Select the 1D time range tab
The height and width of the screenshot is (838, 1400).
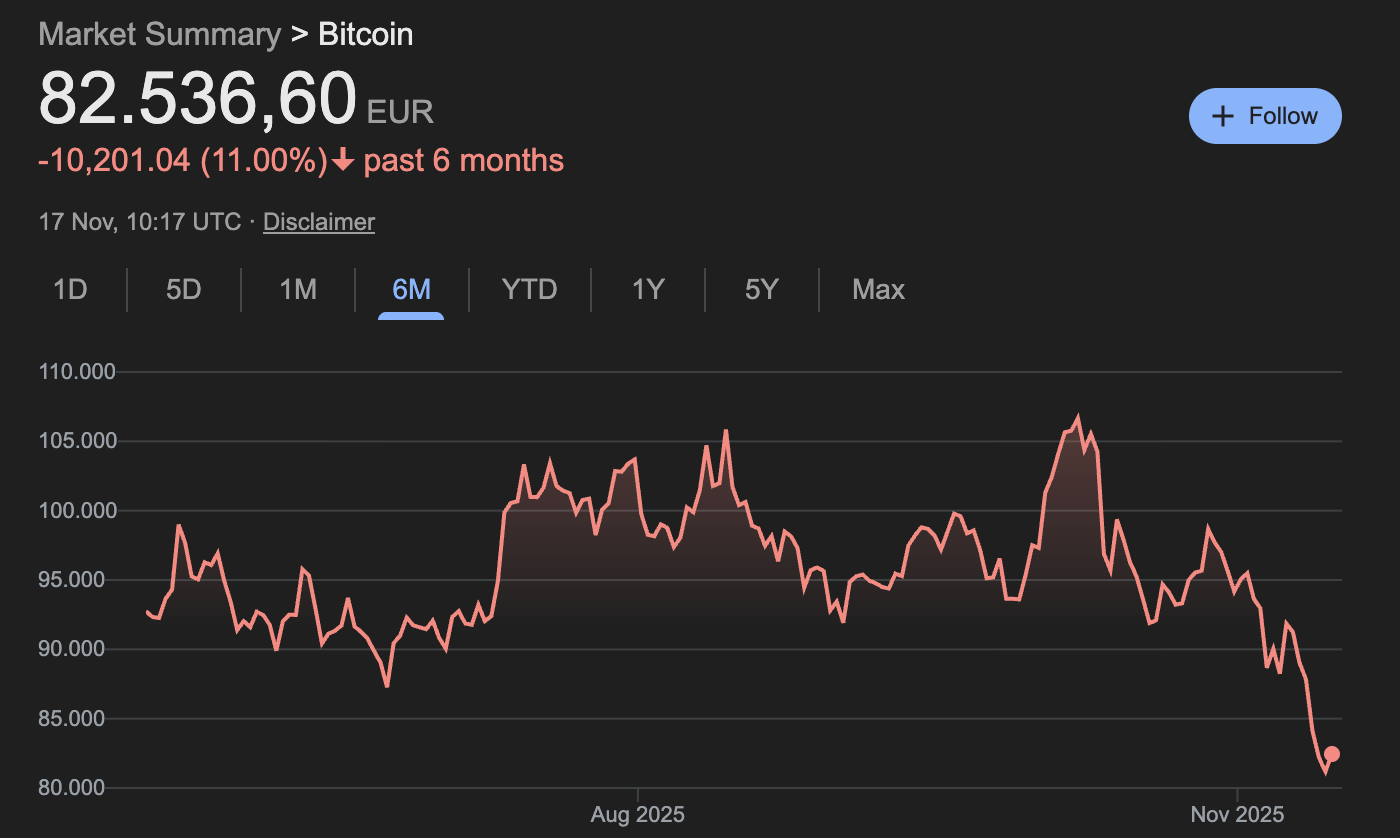(70, 290)
